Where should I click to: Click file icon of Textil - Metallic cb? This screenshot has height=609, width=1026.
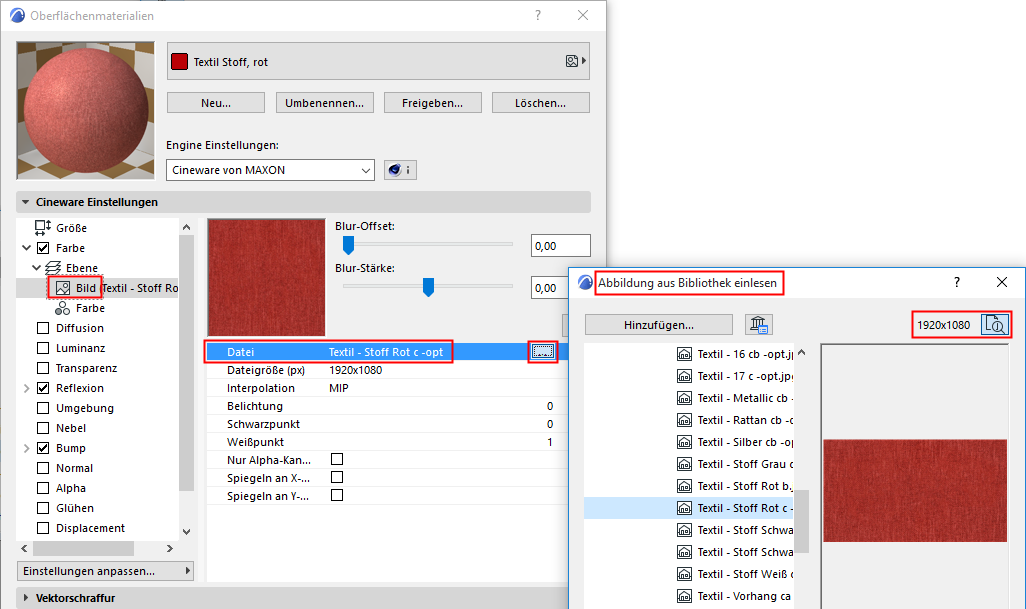click(684, 398)
